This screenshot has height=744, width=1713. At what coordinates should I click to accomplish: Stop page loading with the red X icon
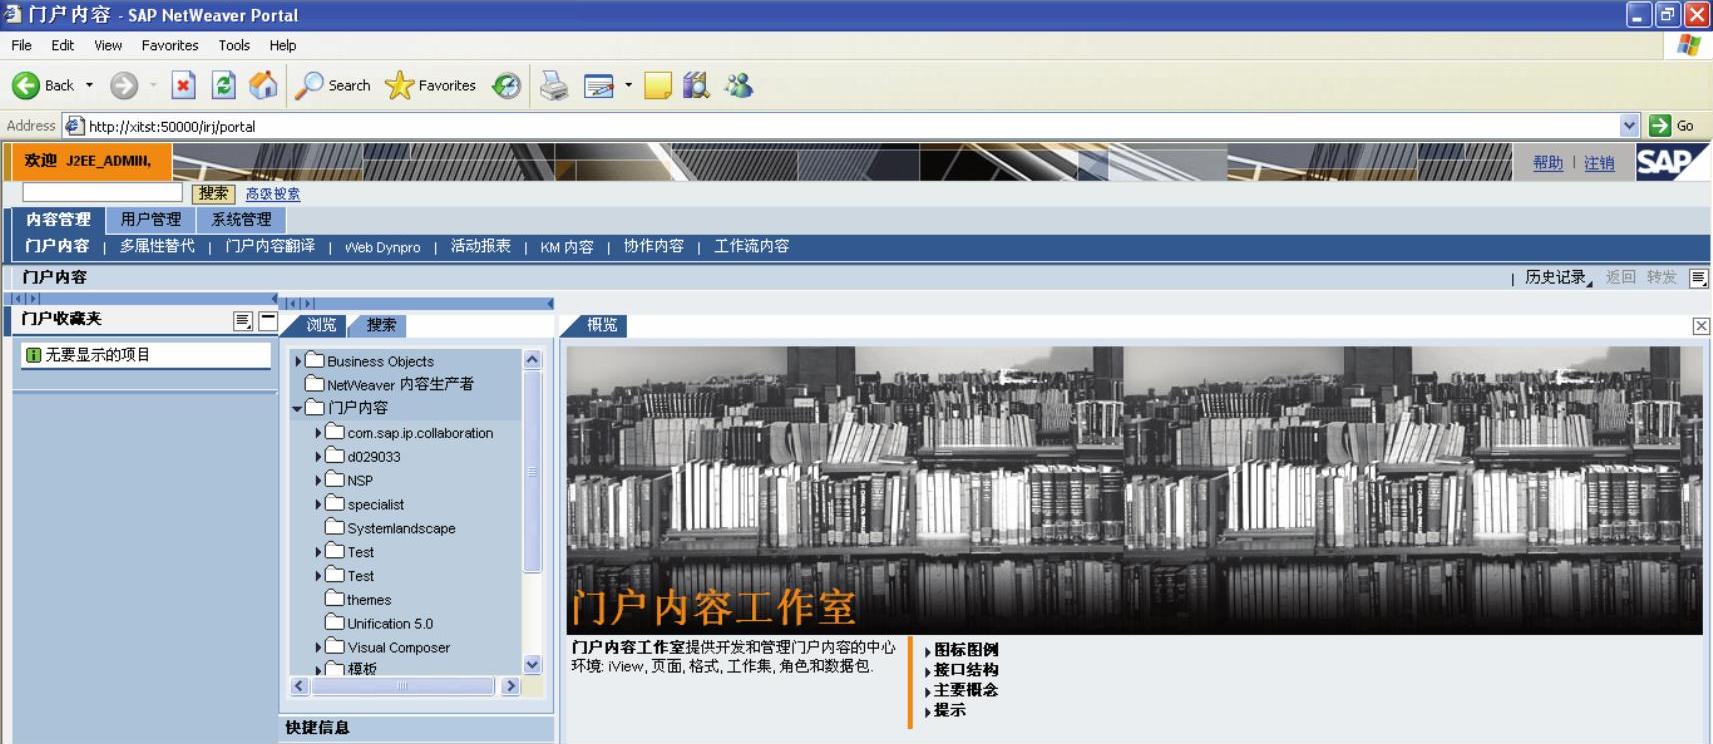[x=183, y=86]
